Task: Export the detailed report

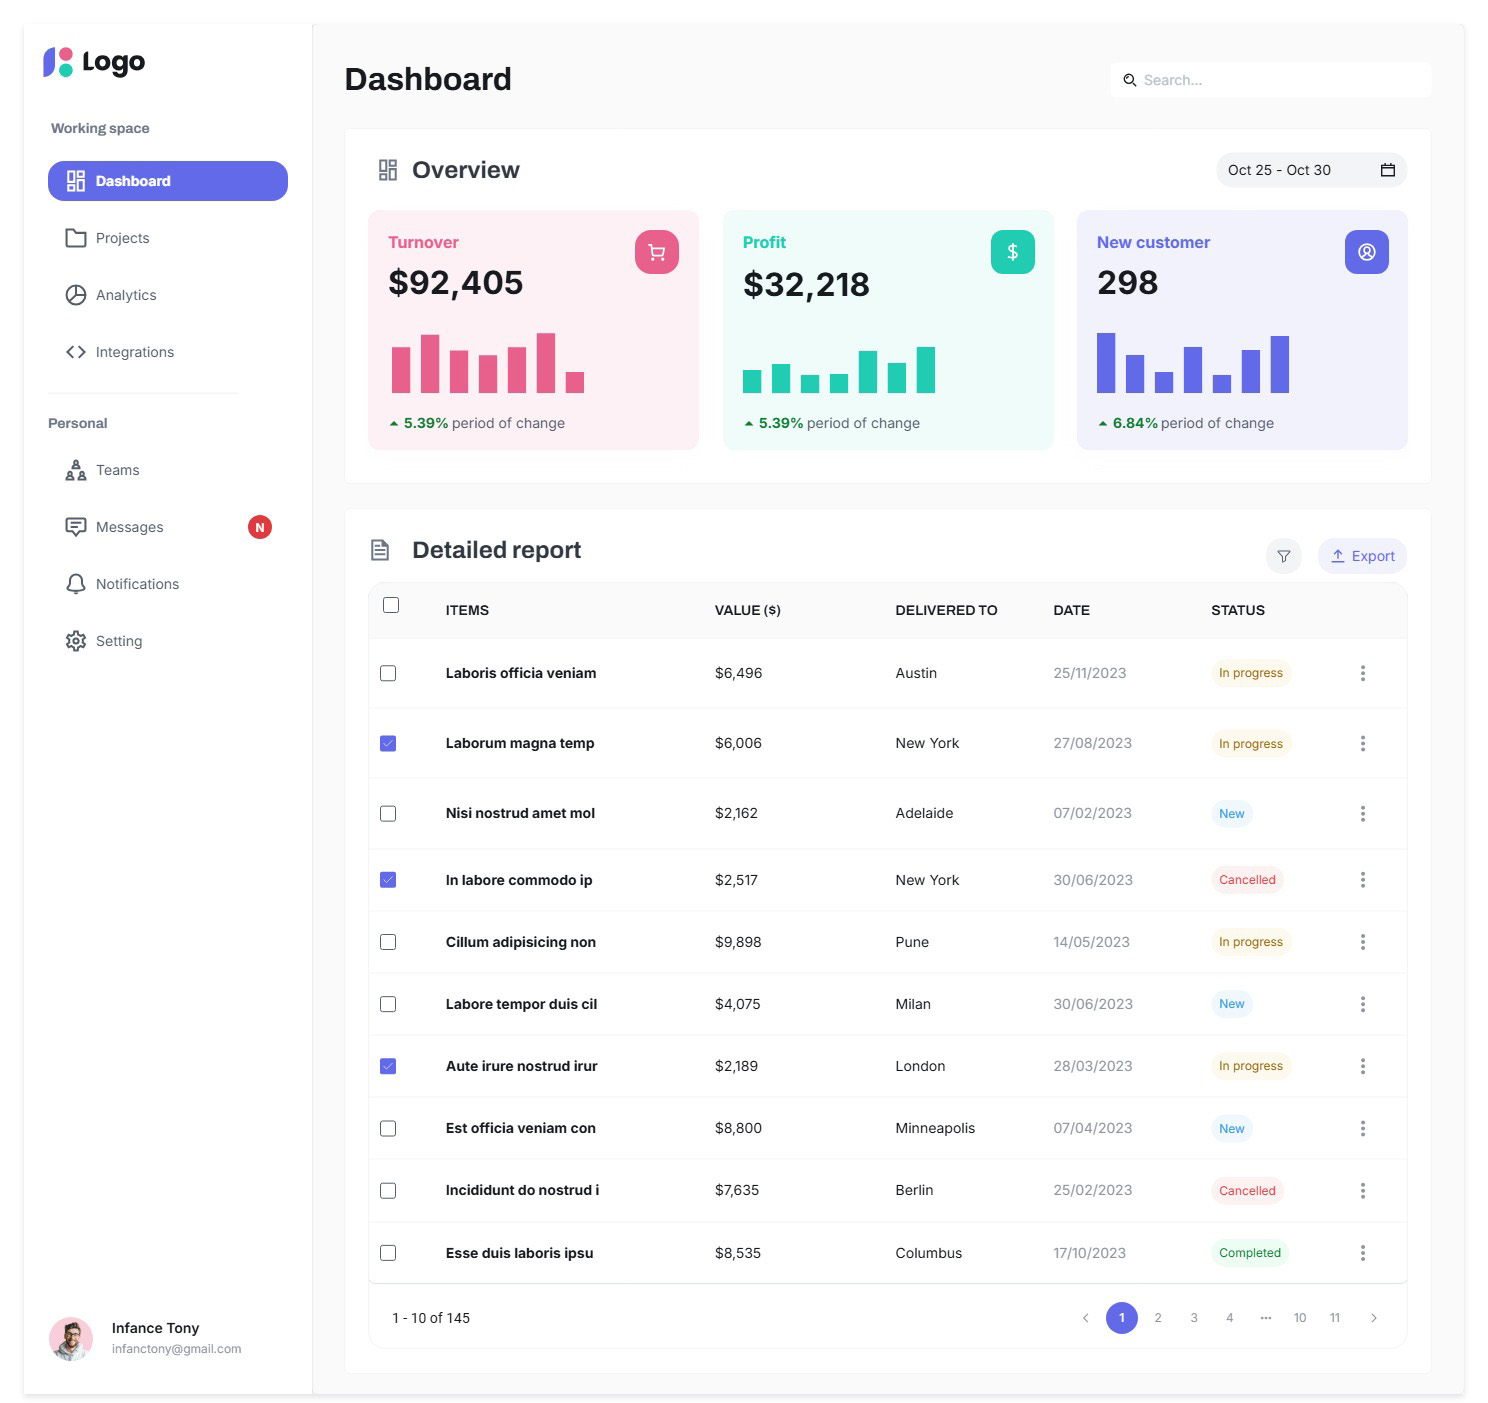Action: (1362, 556)
